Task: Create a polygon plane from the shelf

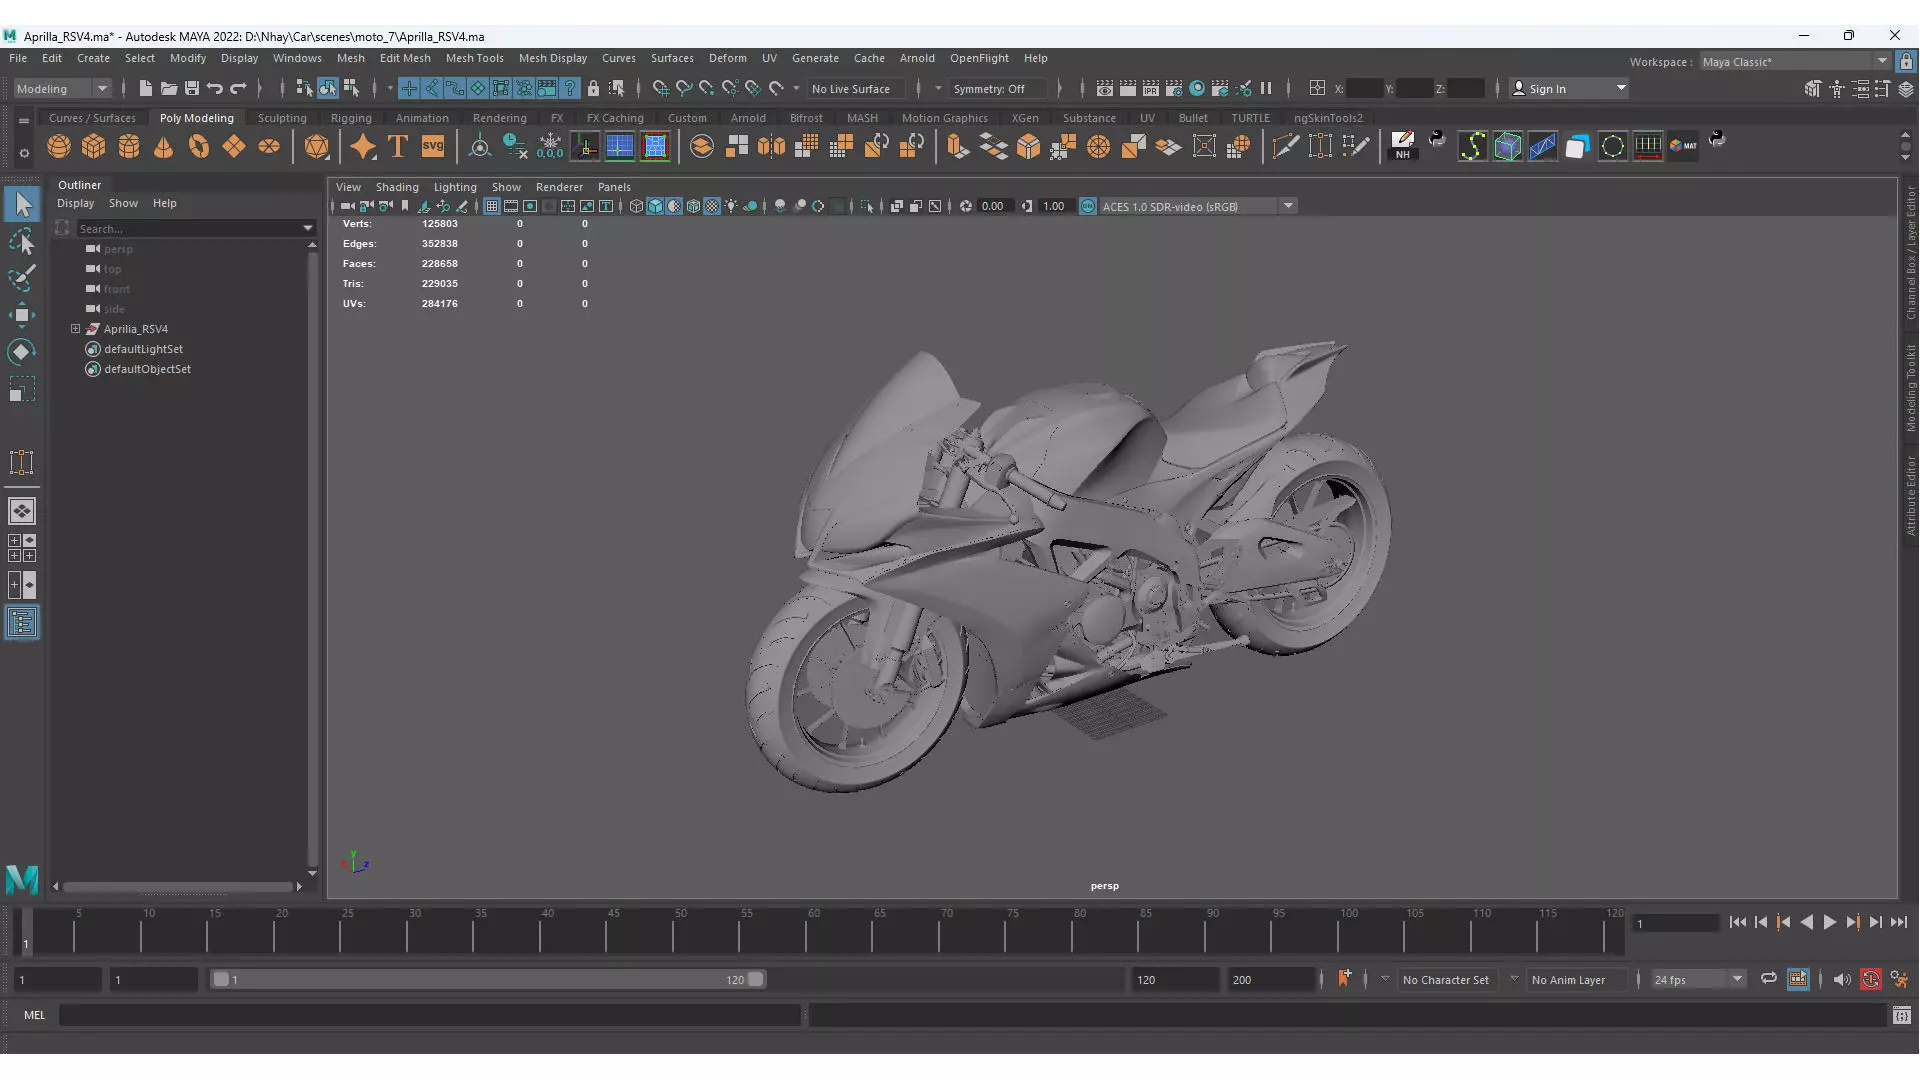Action: pyautogui.click(x=234, y=147)
